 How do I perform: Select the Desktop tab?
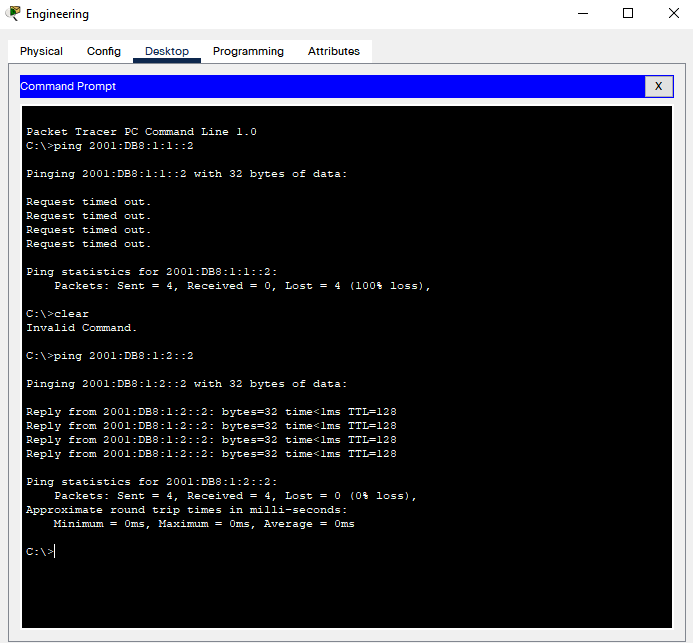pyautogui.click(x=167, y=51)
